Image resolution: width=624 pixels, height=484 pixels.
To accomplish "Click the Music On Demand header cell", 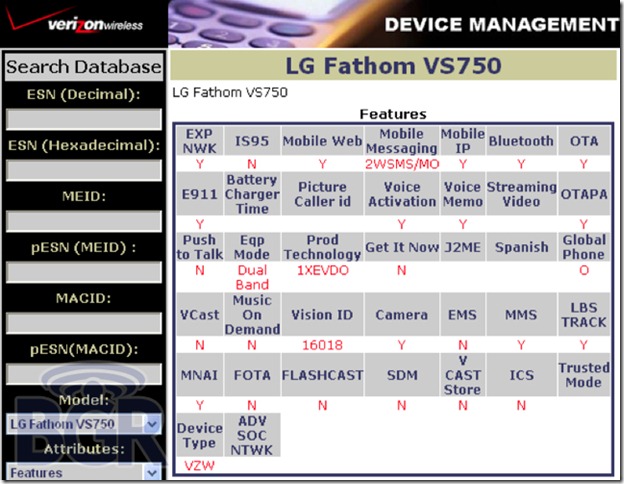I will [x=252, y=314].
